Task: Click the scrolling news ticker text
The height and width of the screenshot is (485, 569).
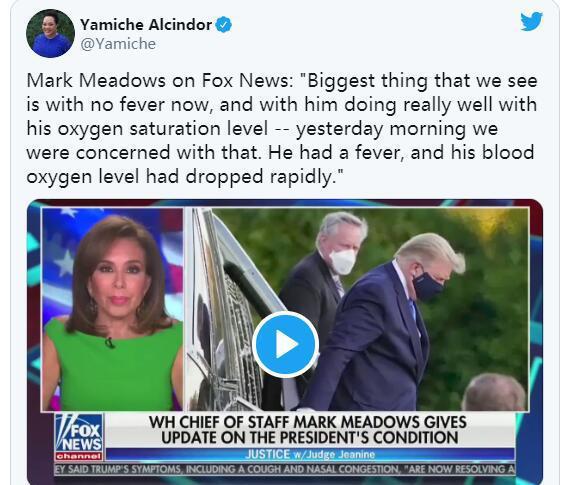Action: (285, 469)
